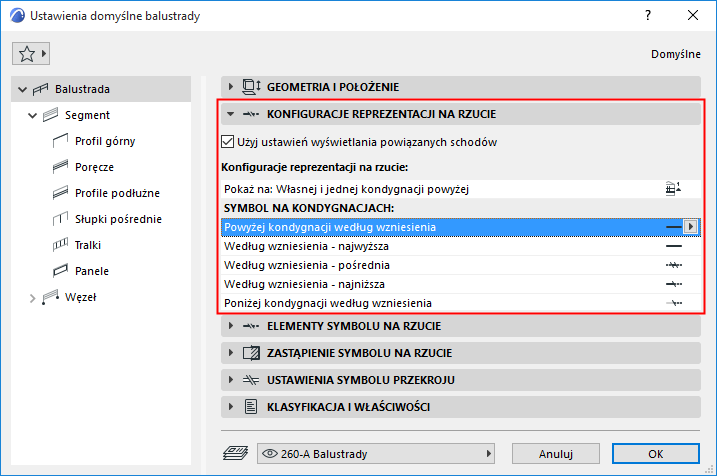Select Panele in the tree
This screenshot has width=717, height=476.
(92, 271)
